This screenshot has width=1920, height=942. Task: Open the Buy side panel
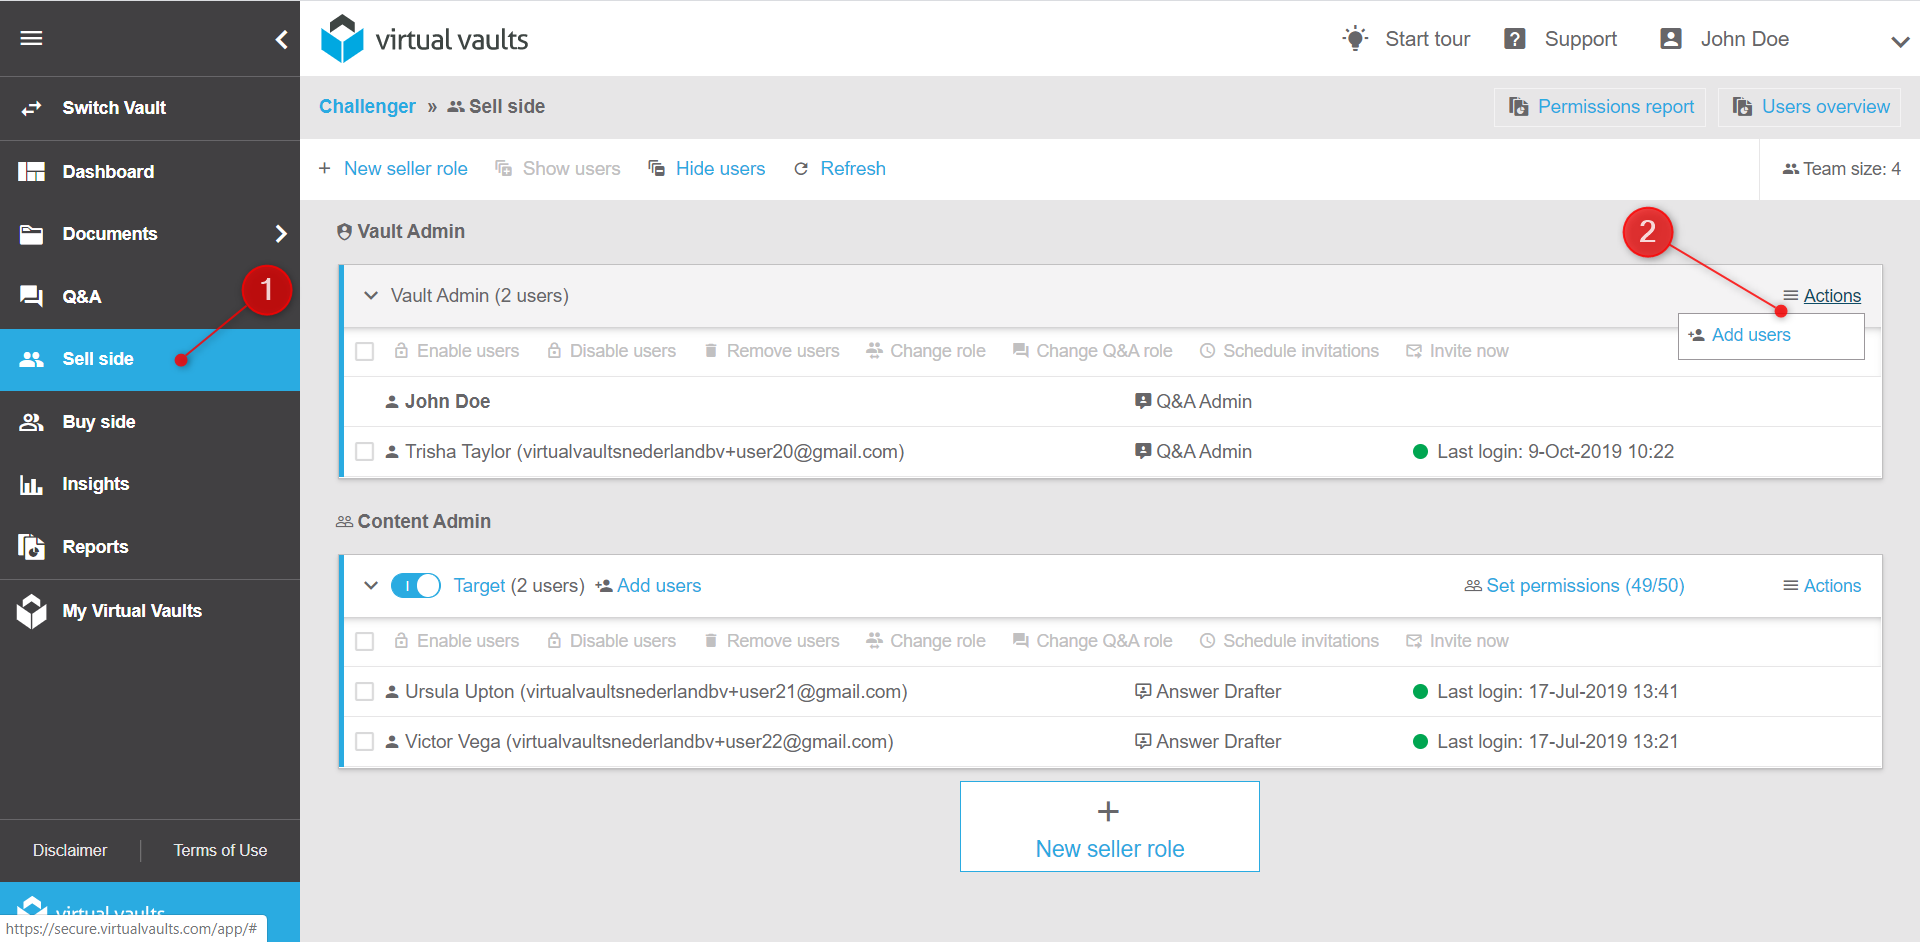tap(99, 421)
